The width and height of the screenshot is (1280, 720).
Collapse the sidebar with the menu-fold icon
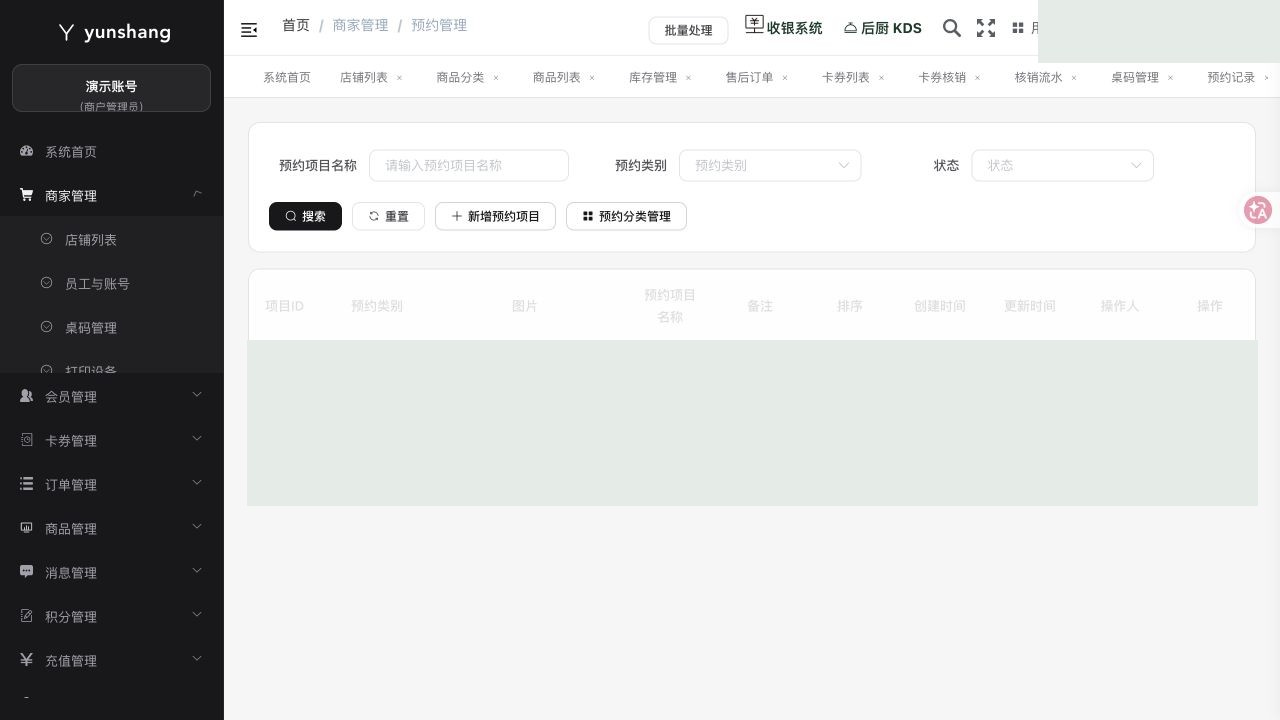[x=249, y=30]
